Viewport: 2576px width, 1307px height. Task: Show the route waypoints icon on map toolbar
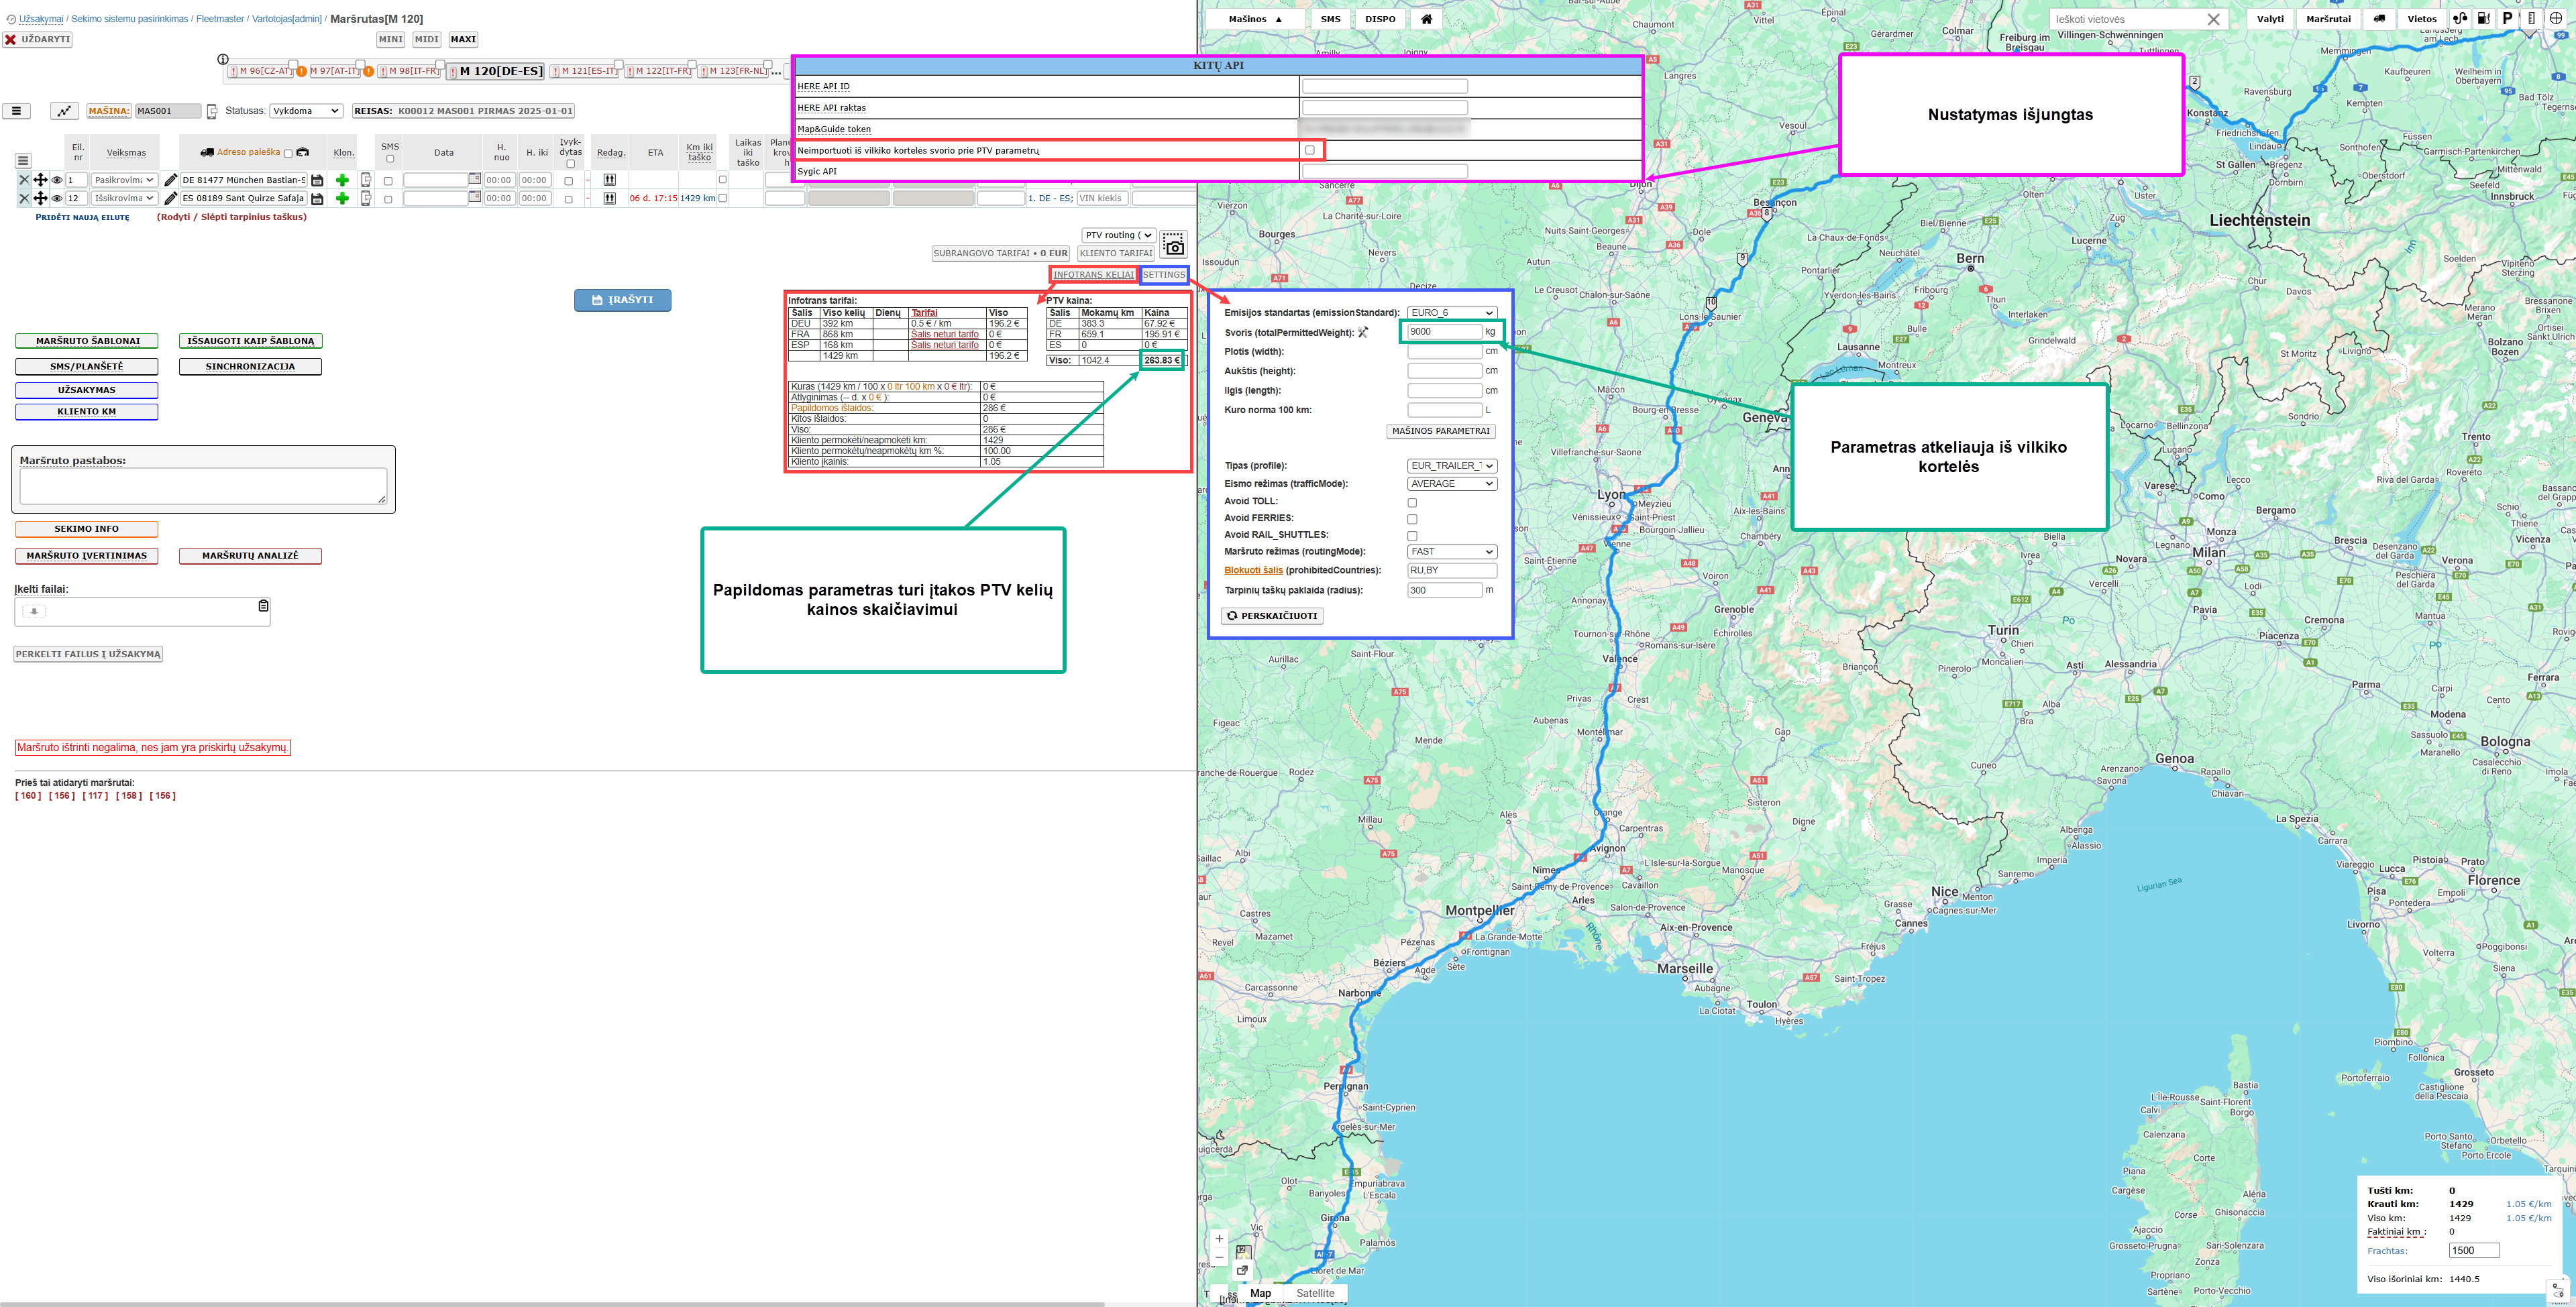click(x=2460, y=19)
